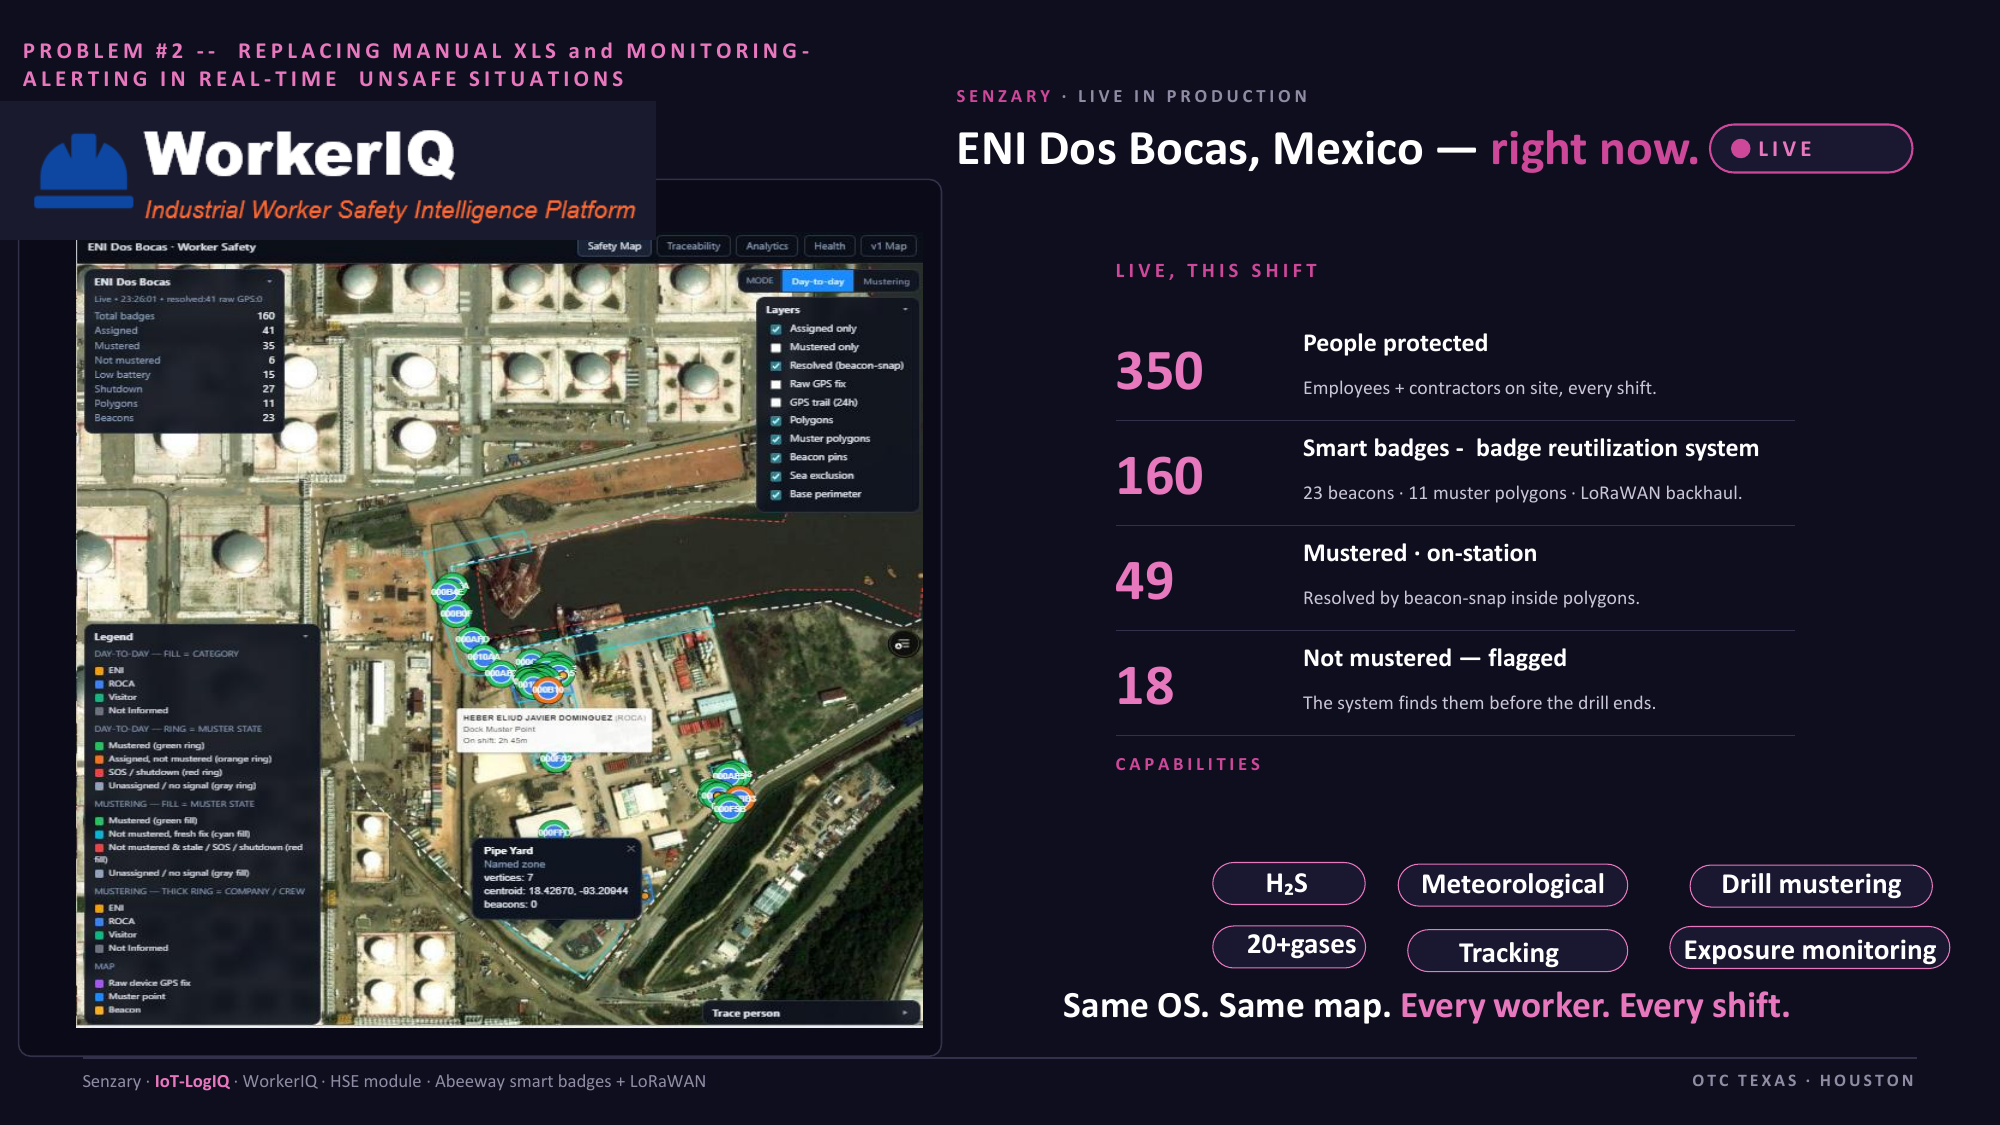Click the Drill mustering pill
The height and width of the screenshot is (1125, 2000).
coord(1811,885)
